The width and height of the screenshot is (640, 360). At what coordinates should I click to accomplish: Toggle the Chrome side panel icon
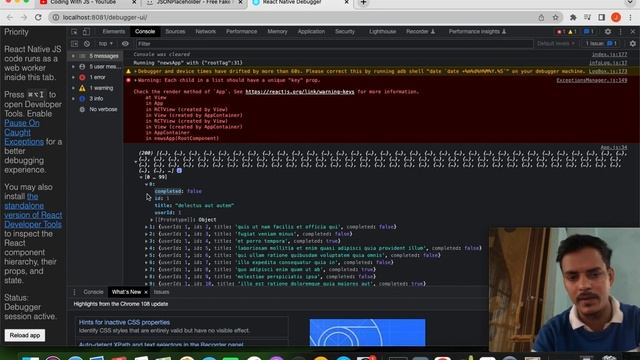tap(601, 18)
